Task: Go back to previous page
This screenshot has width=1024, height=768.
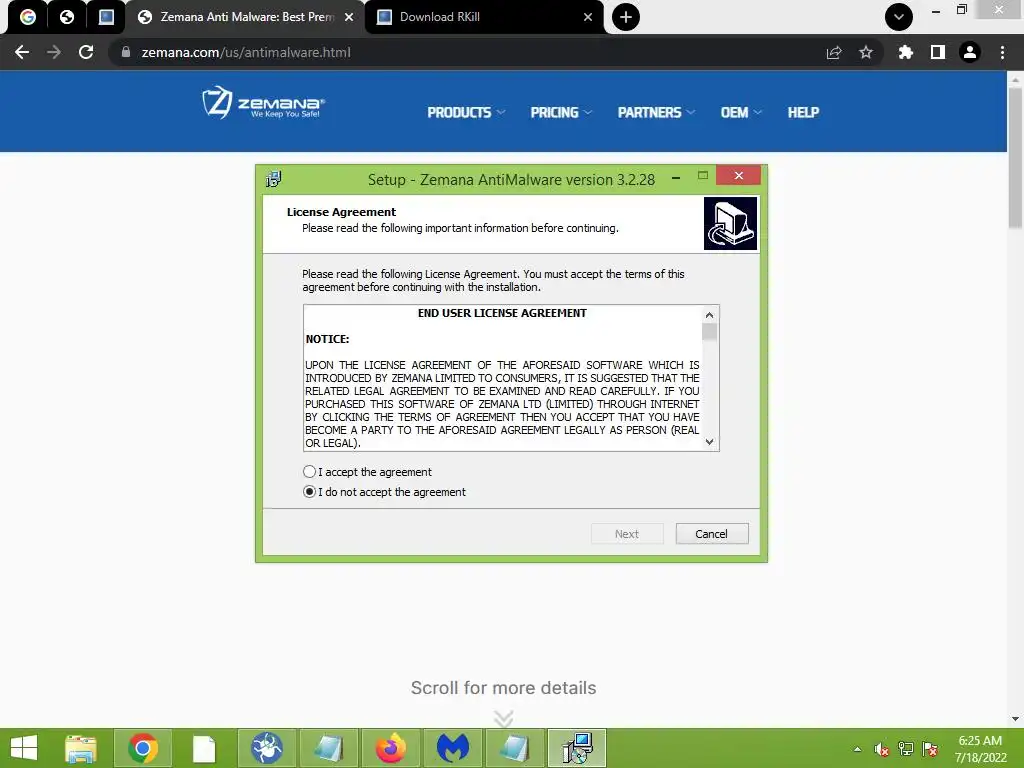Action: pos(22,52)
